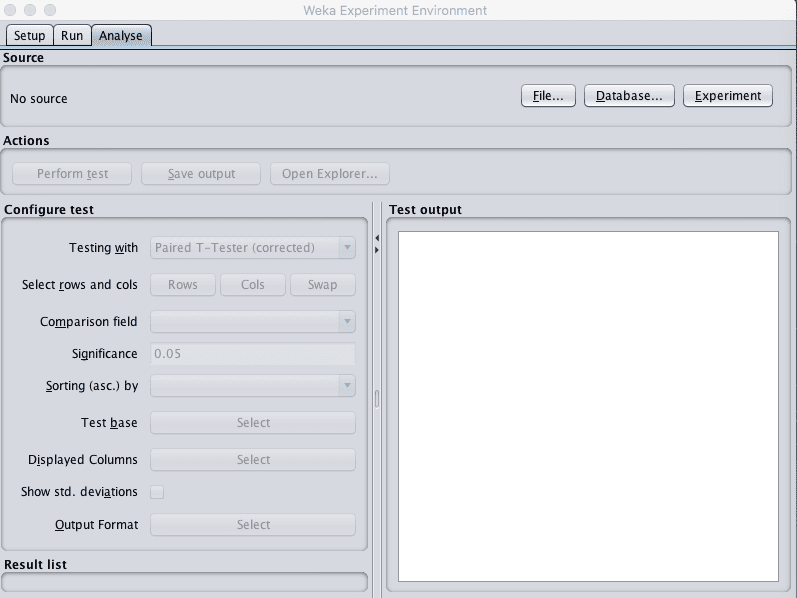Click Select button for Displayed Columns
The width and height of the screenshot is (797, 598).
(253, 460)
